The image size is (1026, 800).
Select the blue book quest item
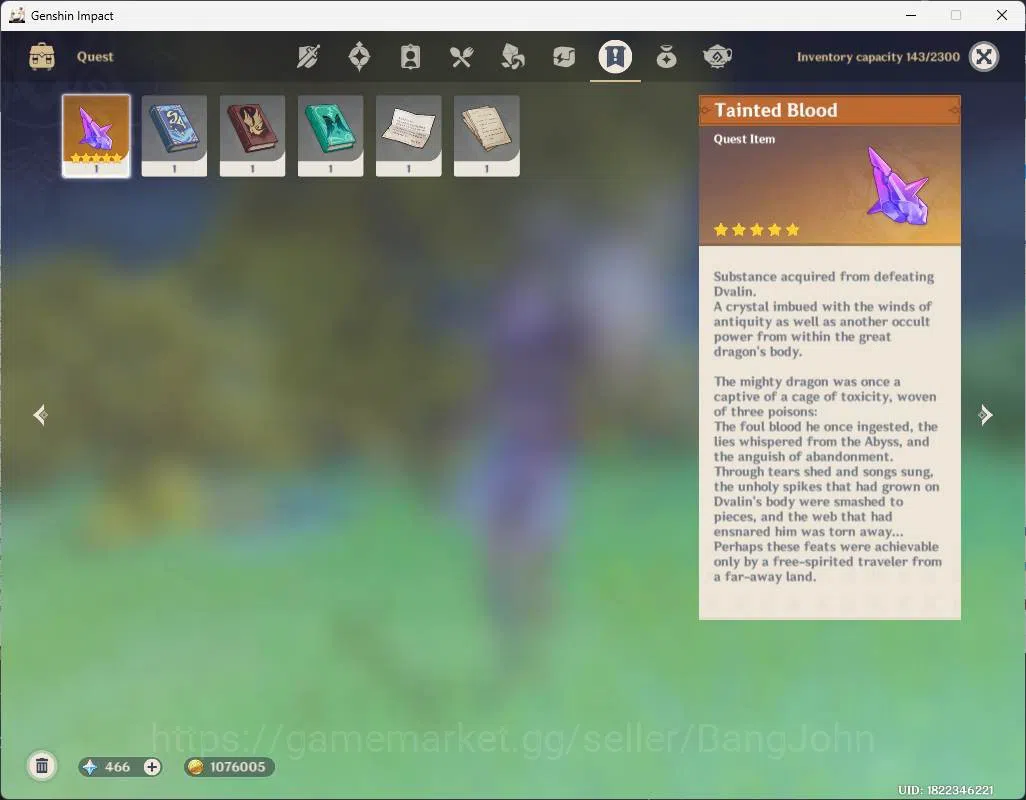click(174, 136)
